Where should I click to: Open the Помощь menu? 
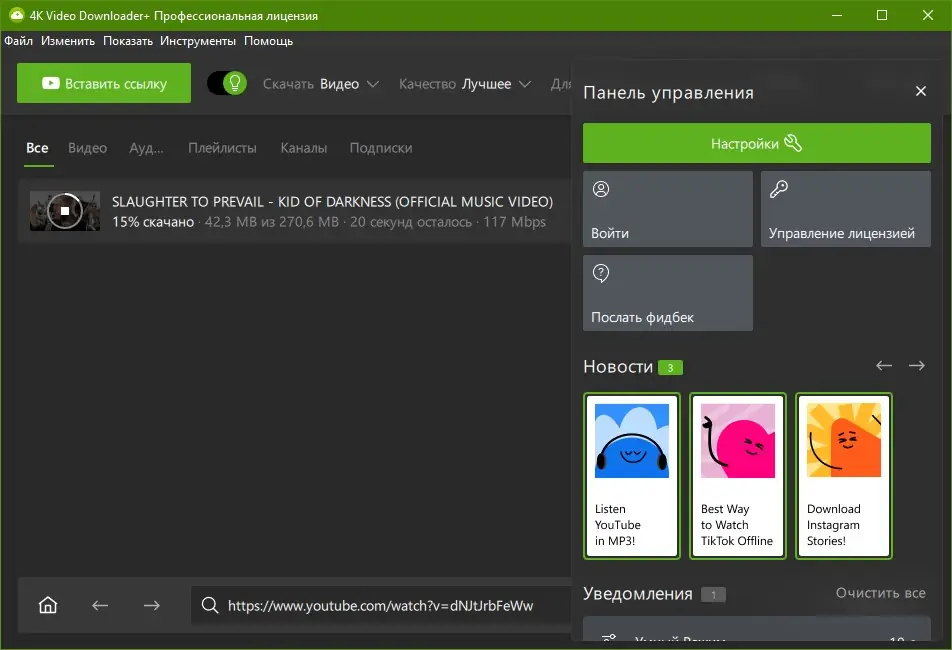[x=268, y=41]
